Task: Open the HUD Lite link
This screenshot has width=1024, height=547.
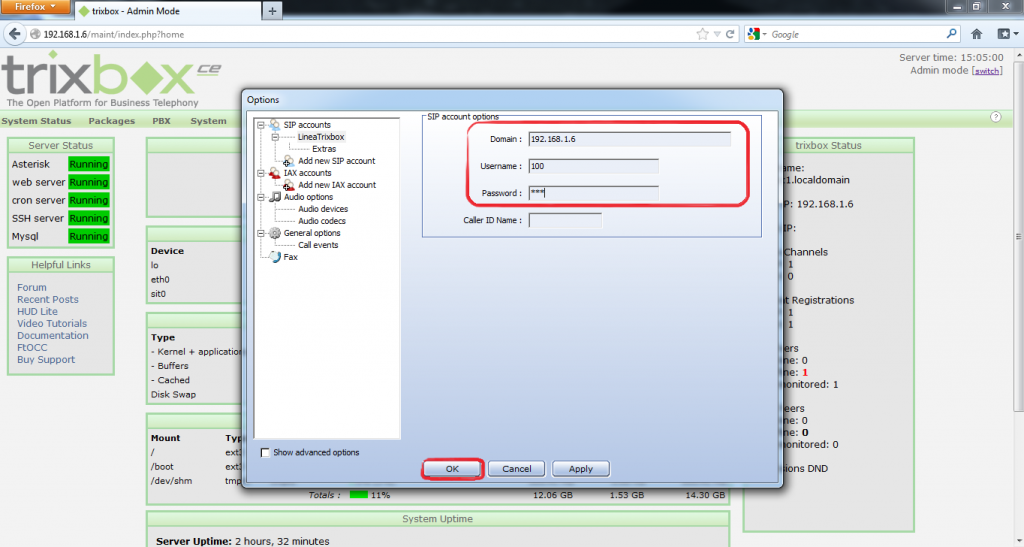Action: pyautogui.click(x=37, y=311)
